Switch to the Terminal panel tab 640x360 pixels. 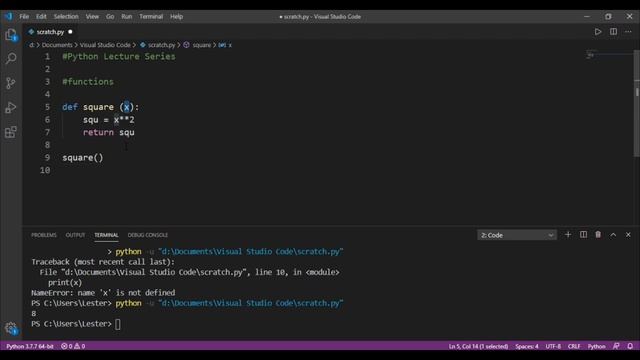[106, 235]
